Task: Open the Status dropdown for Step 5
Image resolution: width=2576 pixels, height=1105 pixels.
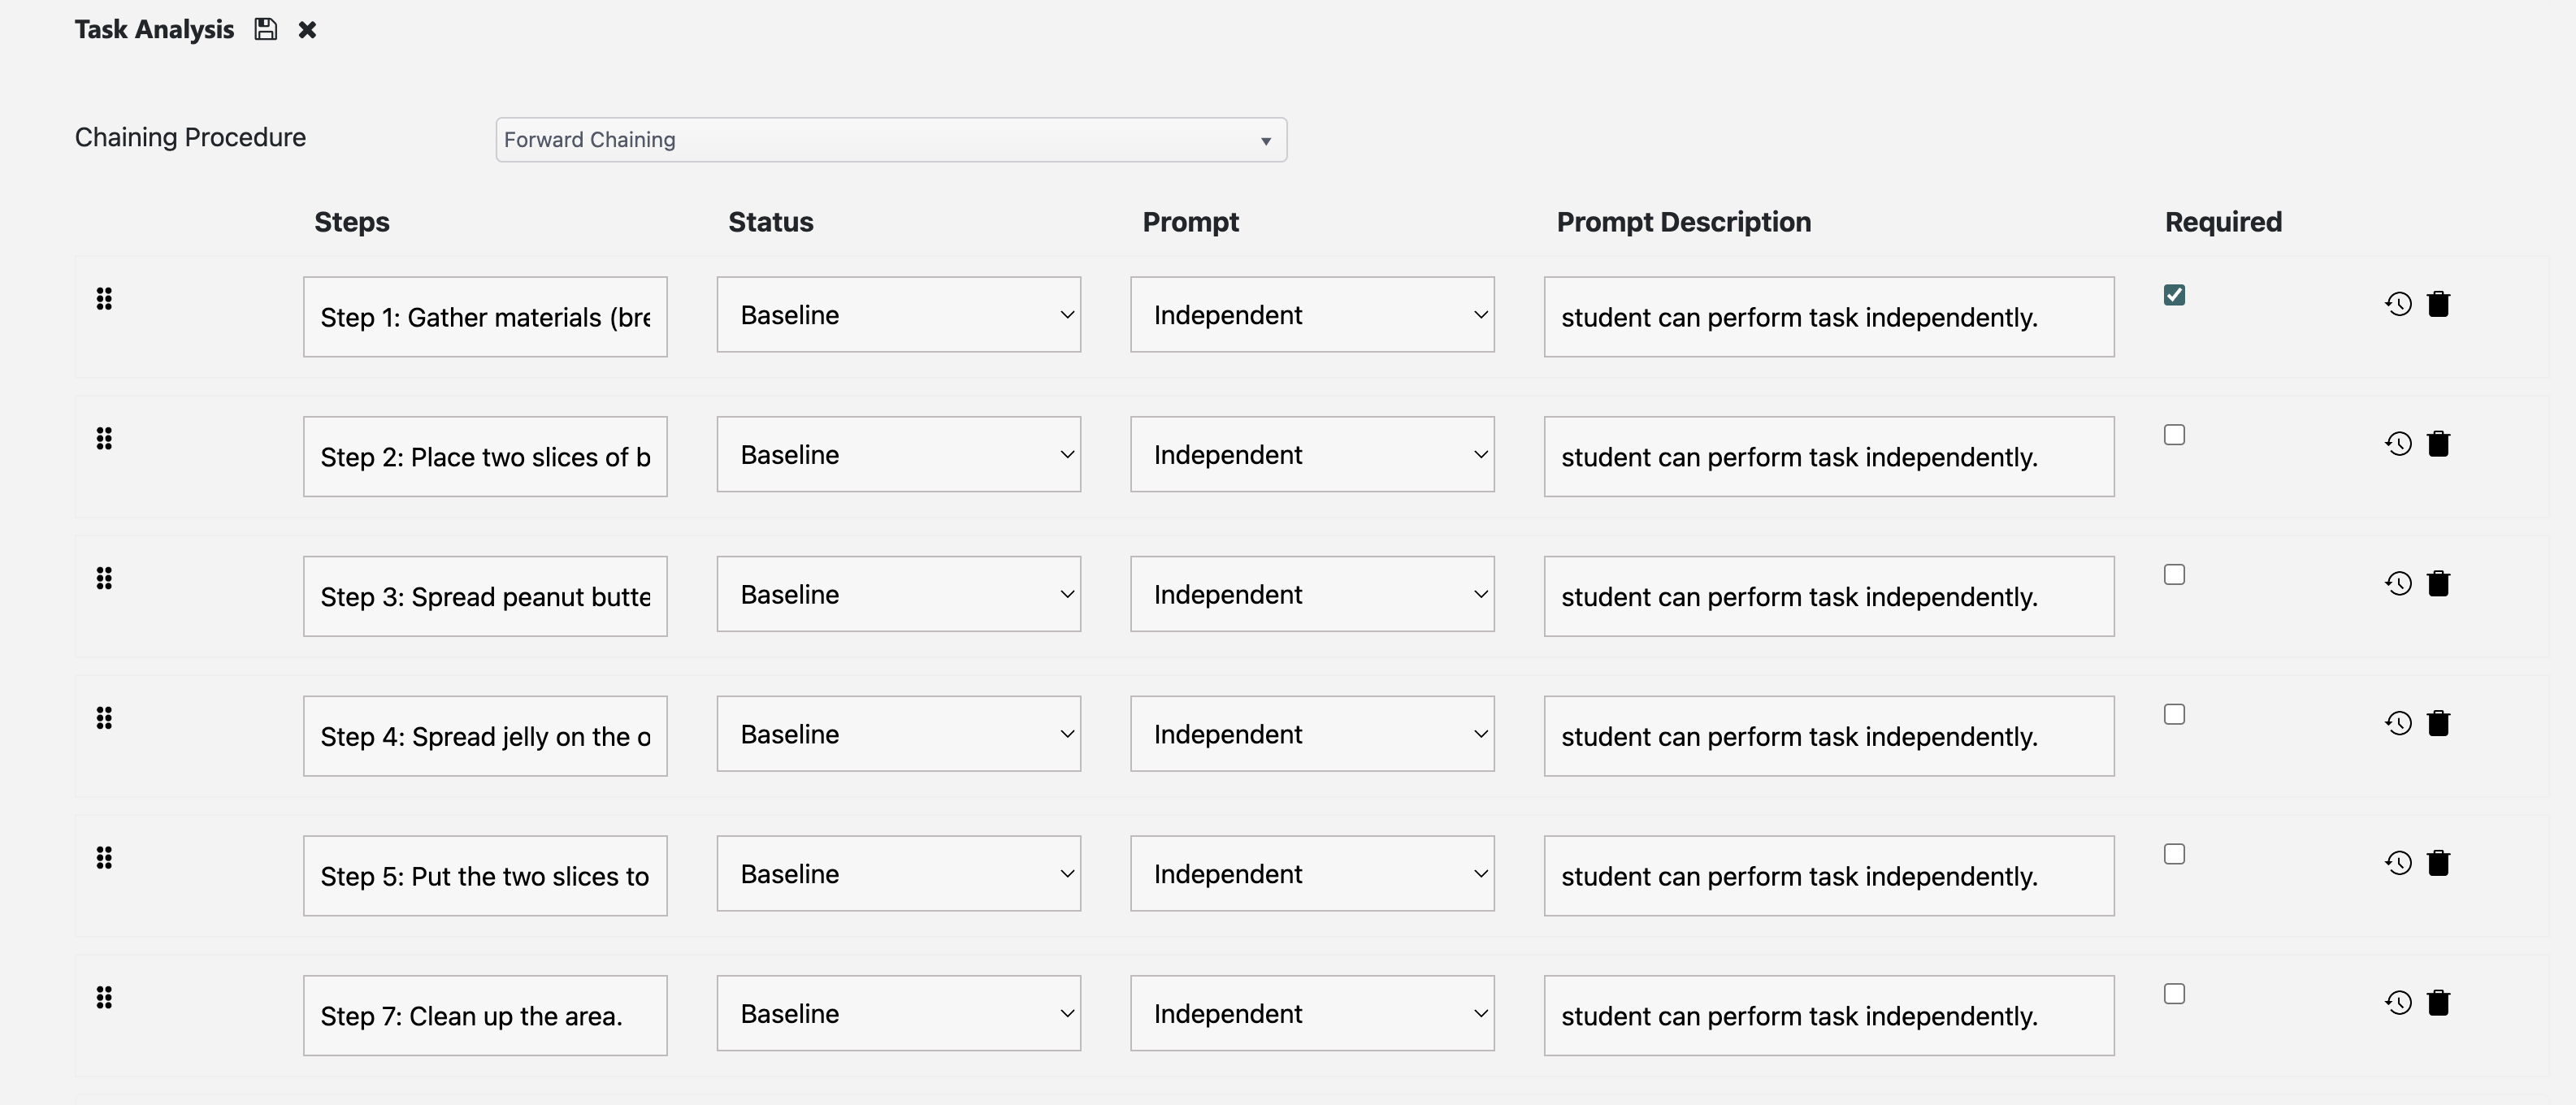Action: tap(898, 874)
